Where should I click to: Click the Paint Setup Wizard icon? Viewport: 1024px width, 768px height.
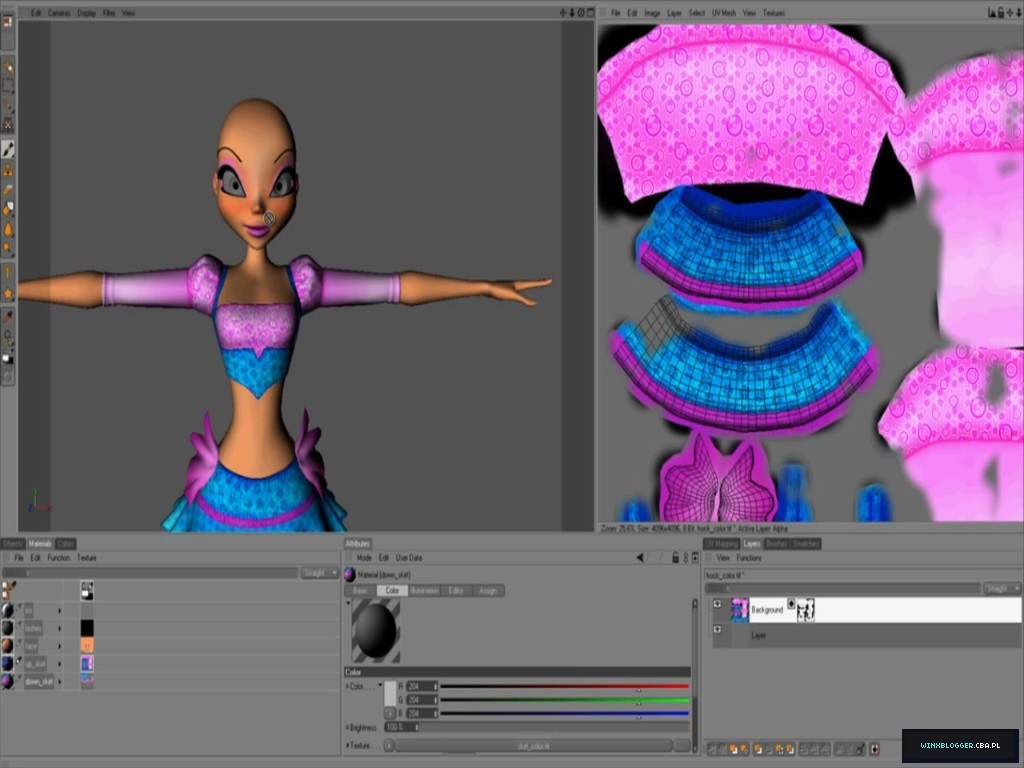(x=8, y=65)
